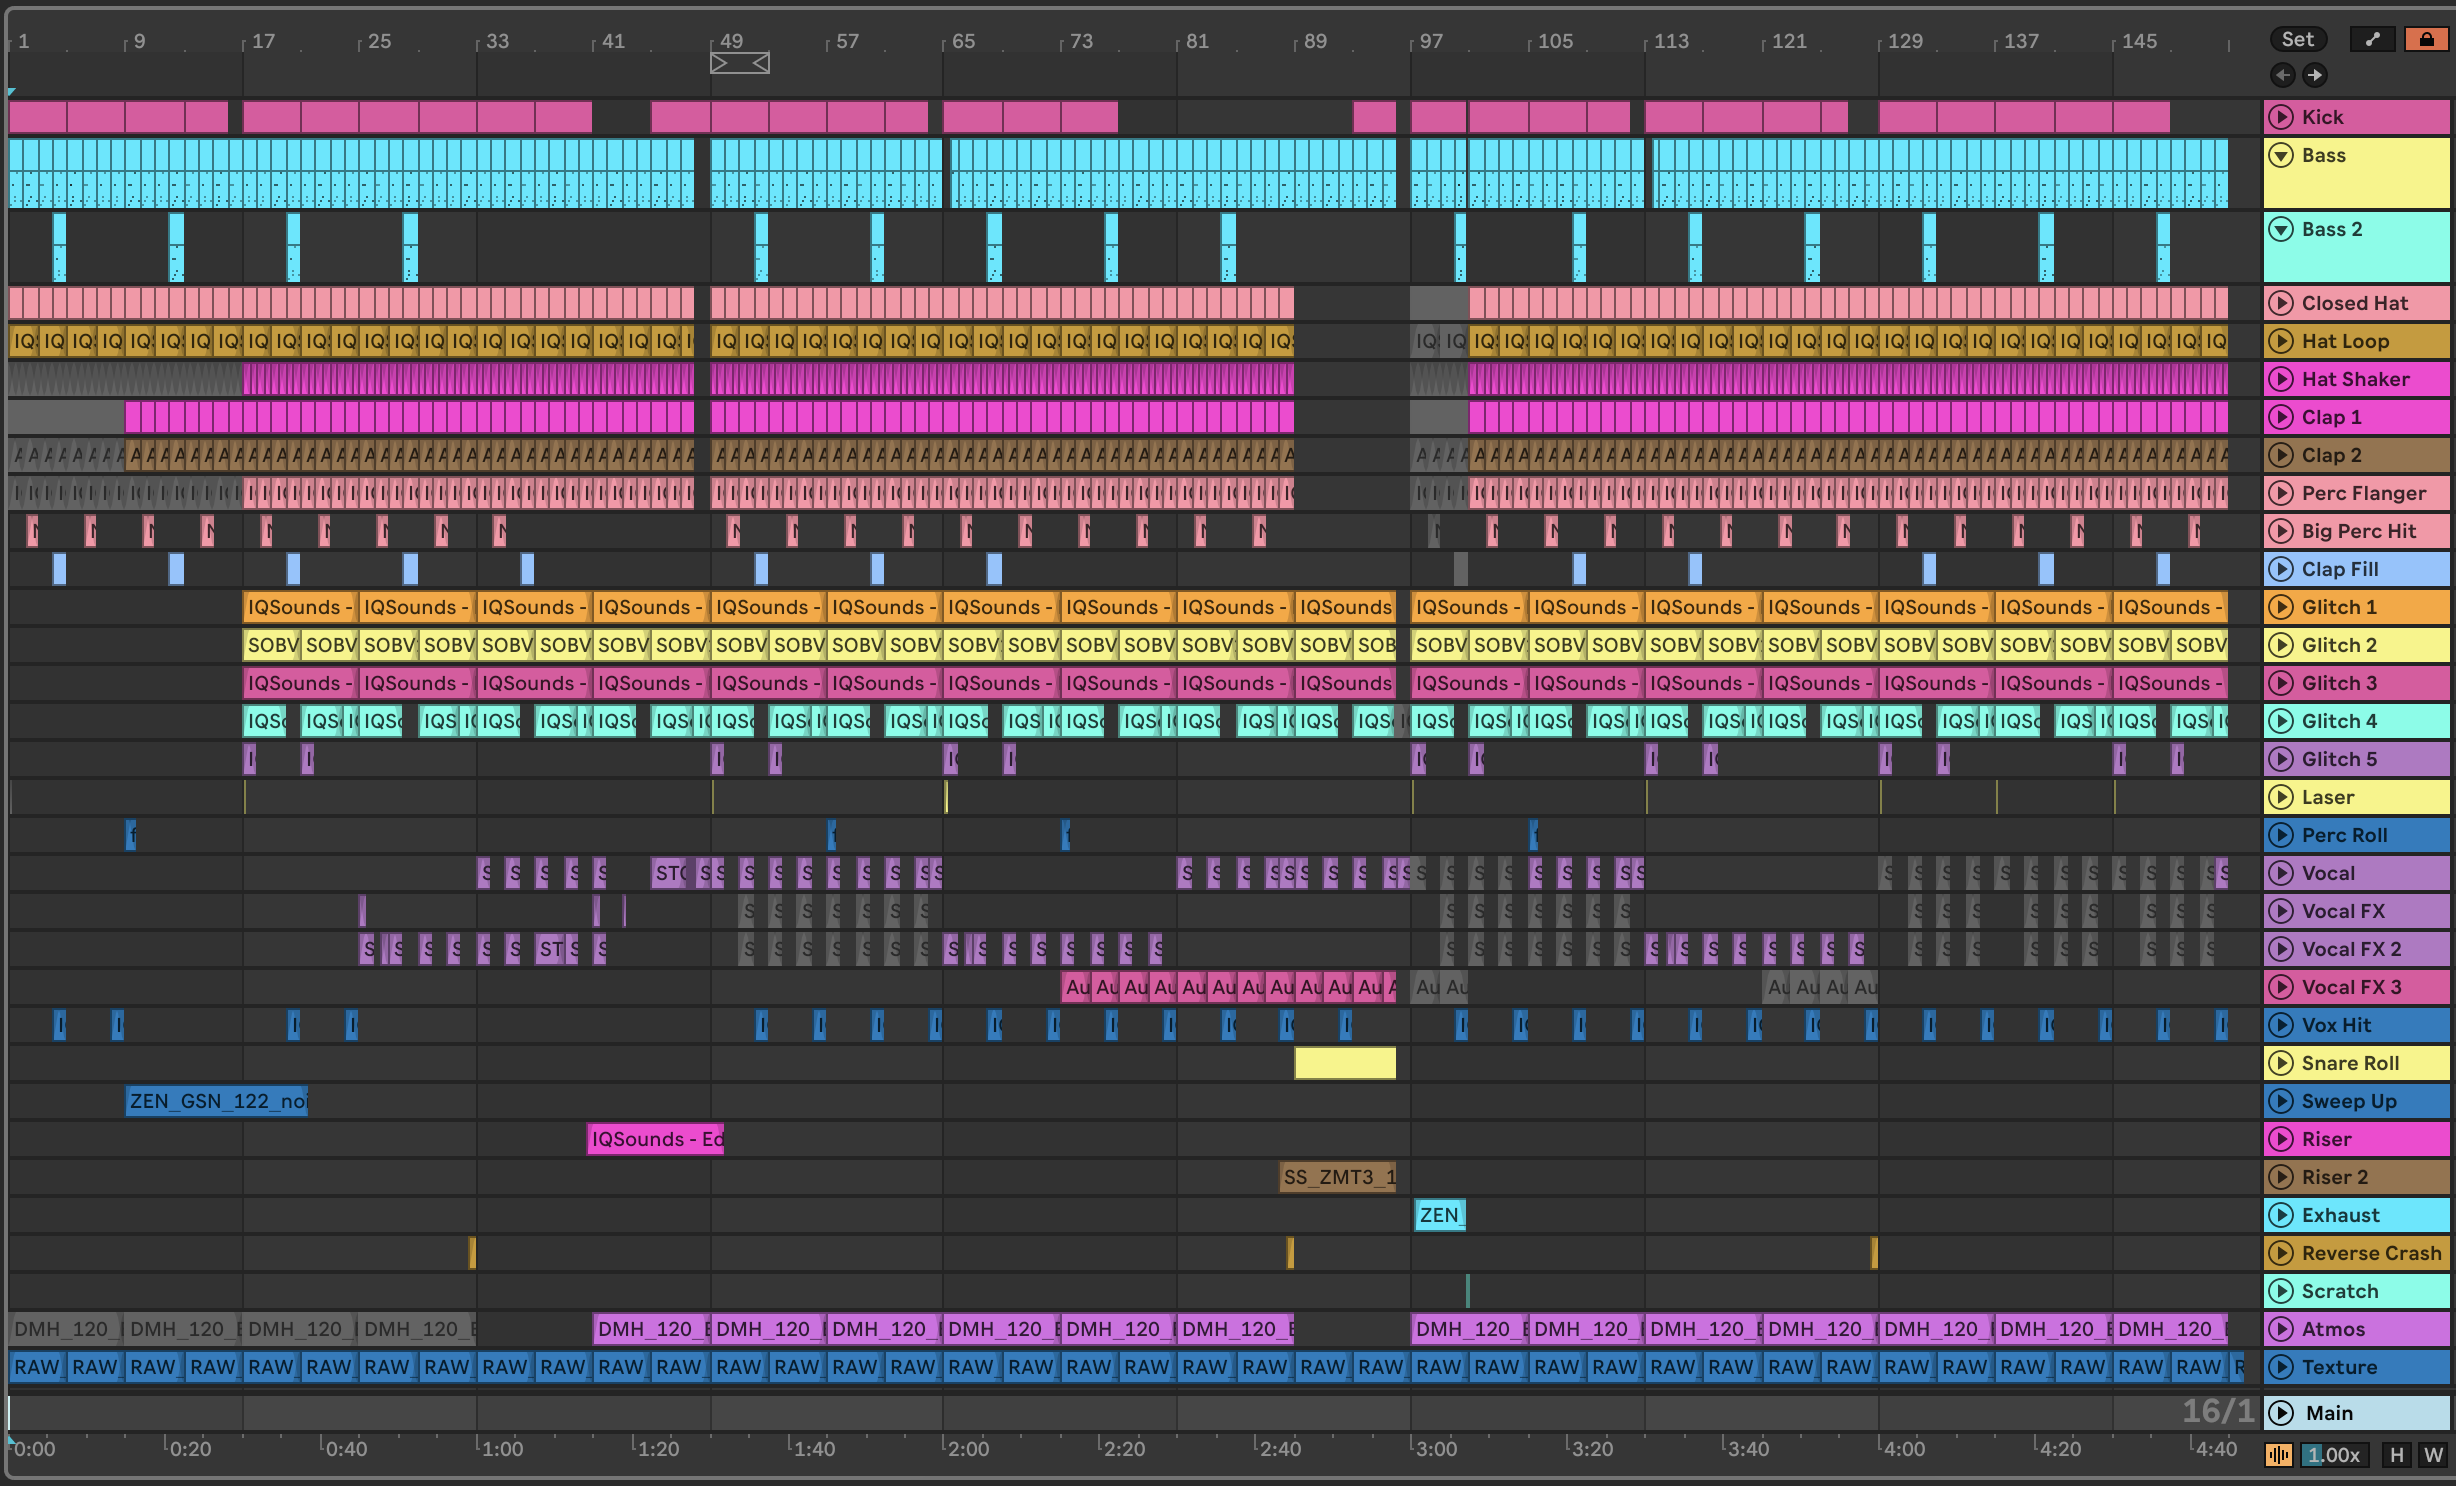Jump to previous locator arrow
The width and height of the screenshot is (2456, 1486).
tap(2283, 75)
